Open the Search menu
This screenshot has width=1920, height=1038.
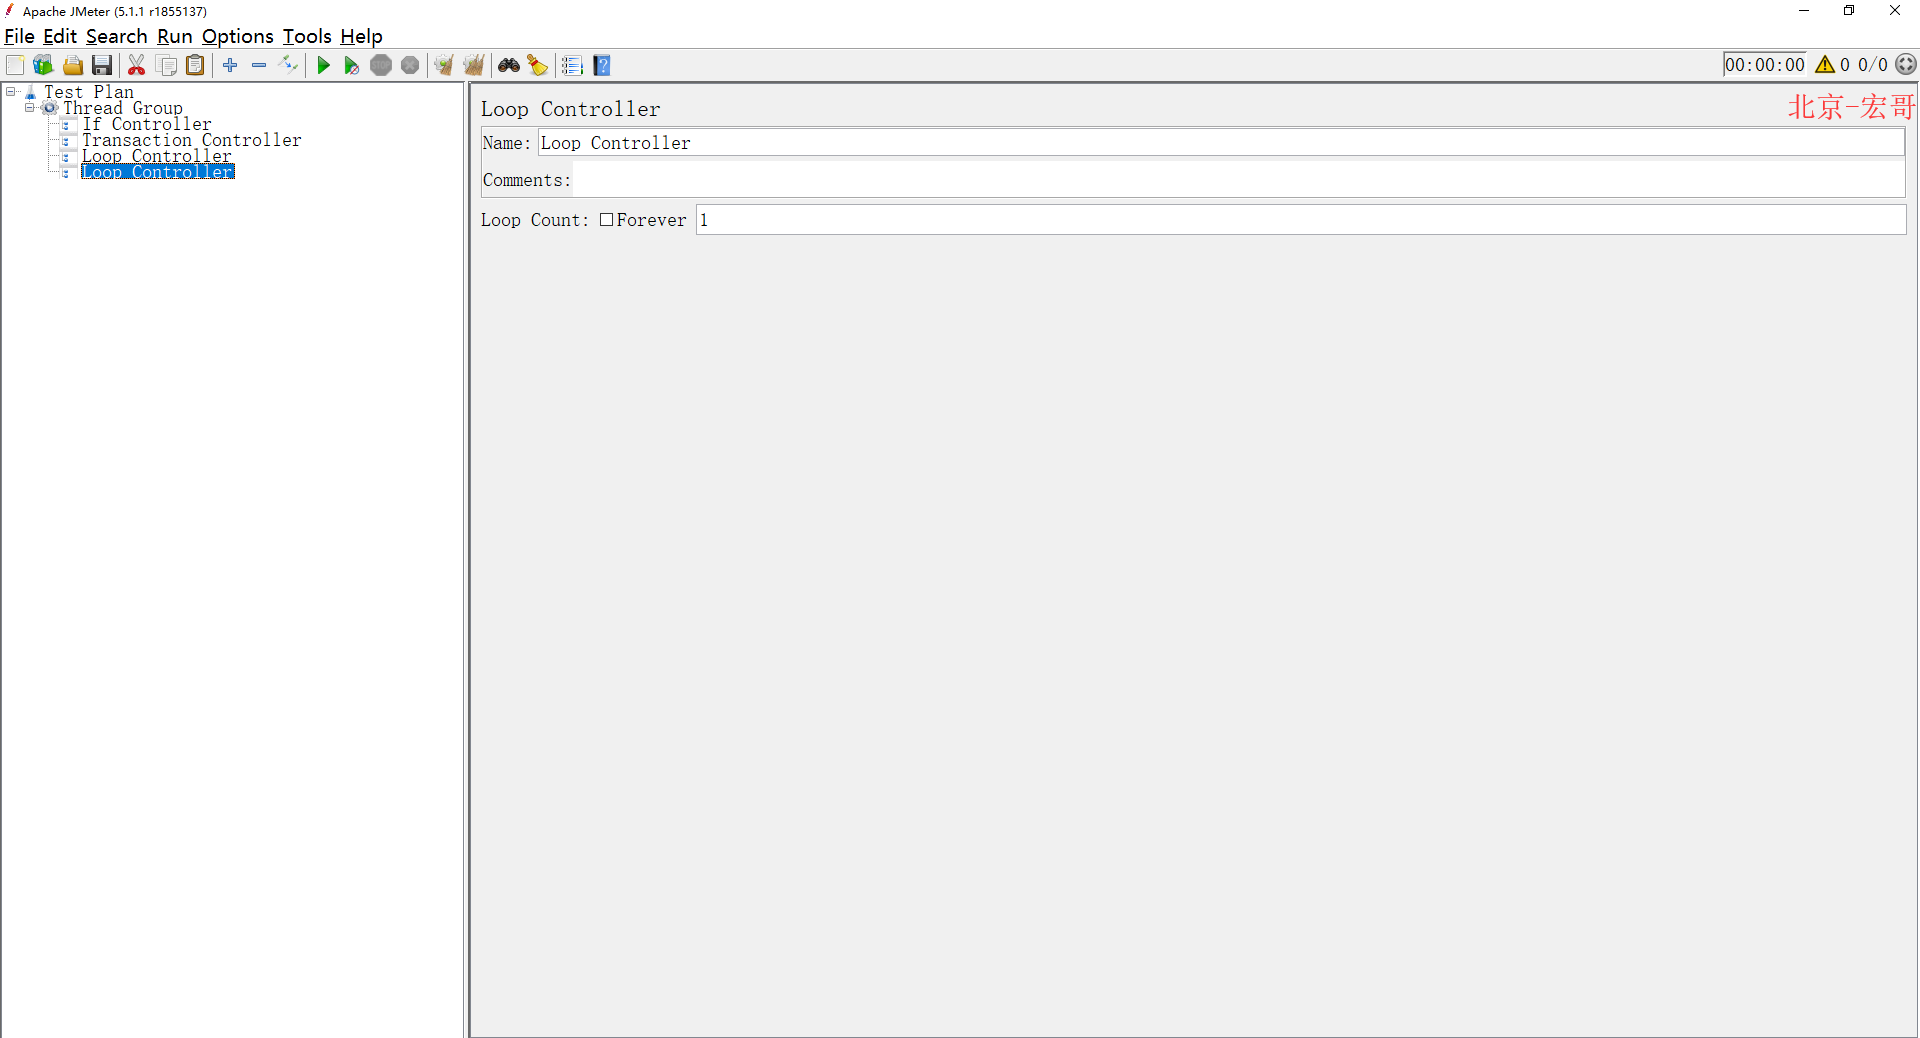point(116,37)
